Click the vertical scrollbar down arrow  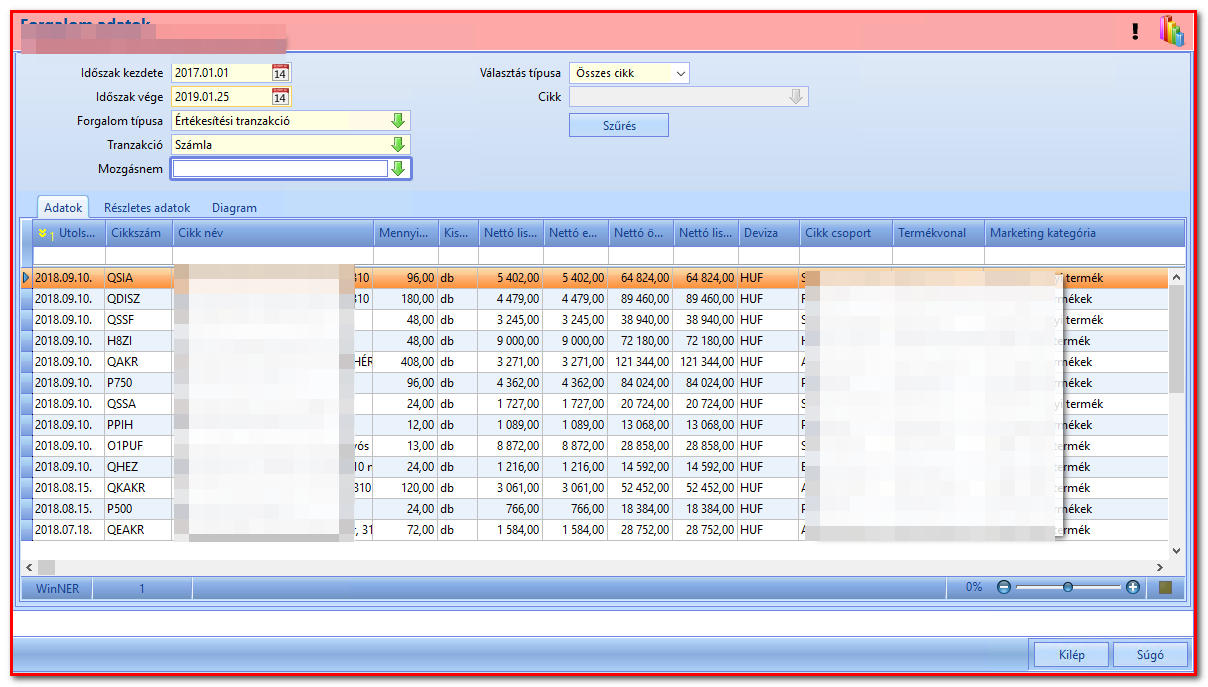tap(1176, 551)
